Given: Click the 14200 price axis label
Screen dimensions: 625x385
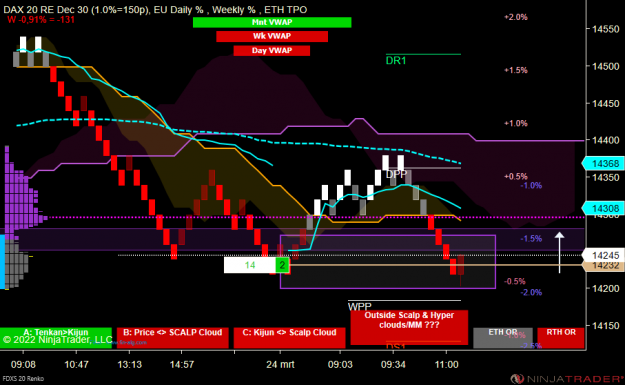Looking at the screenshot, I should point(606,289).
